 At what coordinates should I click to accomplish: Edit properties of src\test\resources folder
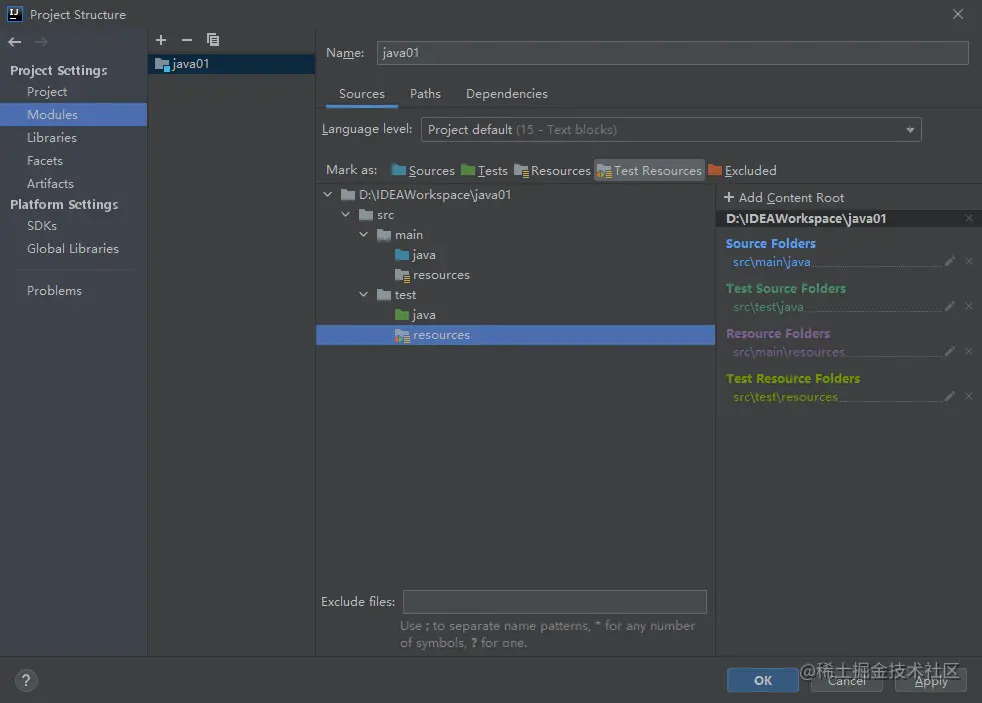pos(950,396)
